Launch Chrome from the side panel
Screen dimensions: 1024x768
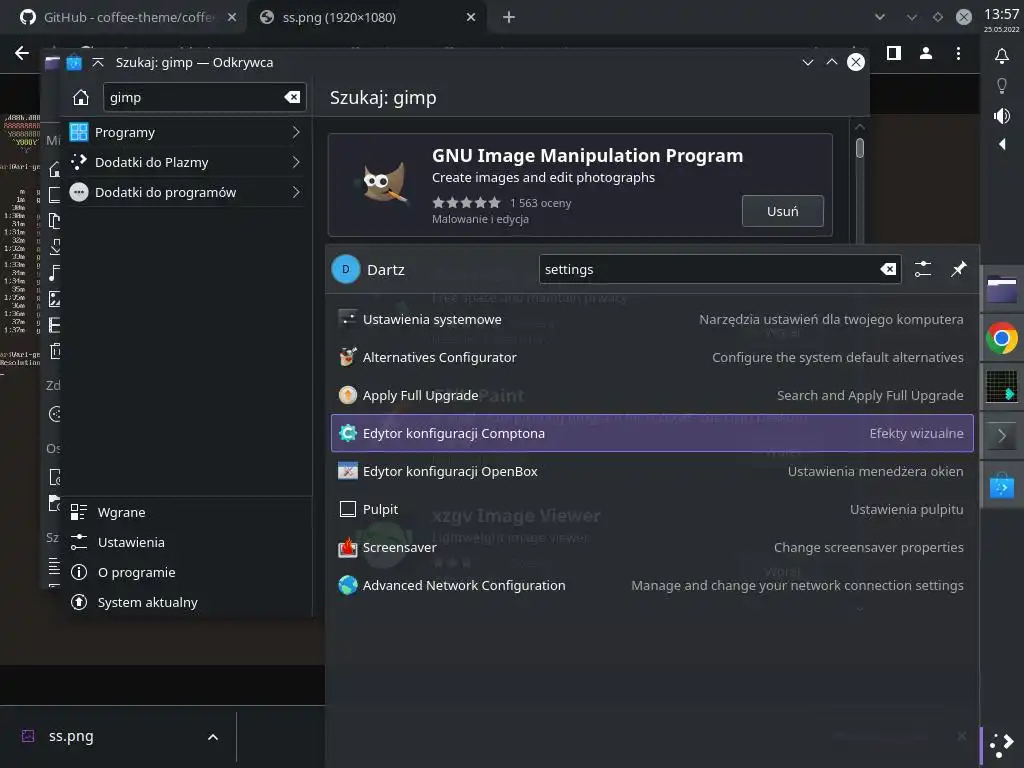coord(1001,338)
